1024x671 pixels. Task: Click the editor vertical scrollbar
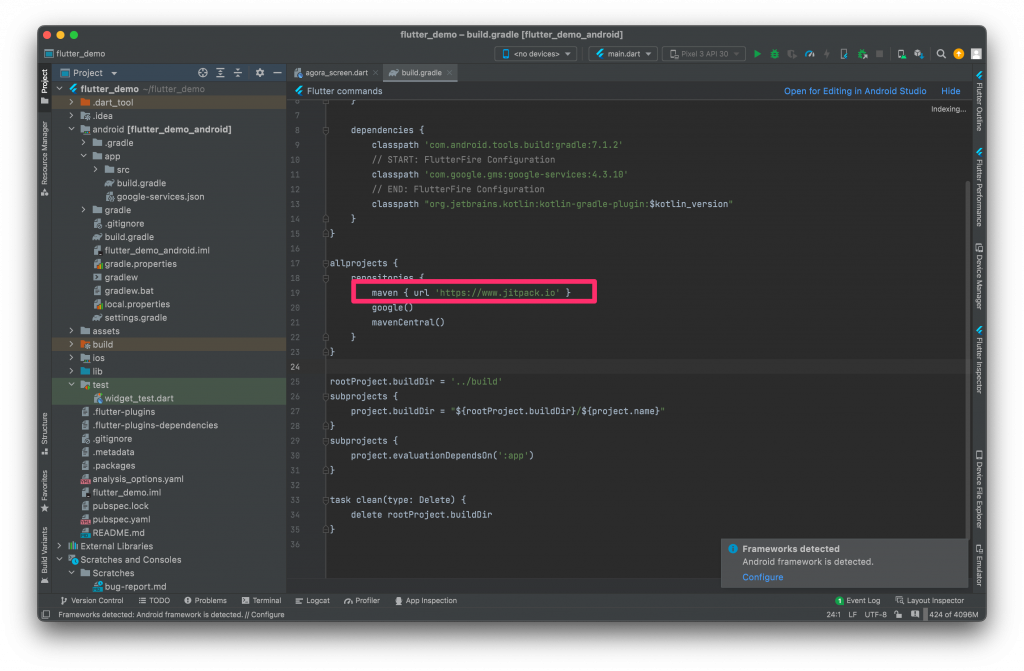click(x=968, y=359)
